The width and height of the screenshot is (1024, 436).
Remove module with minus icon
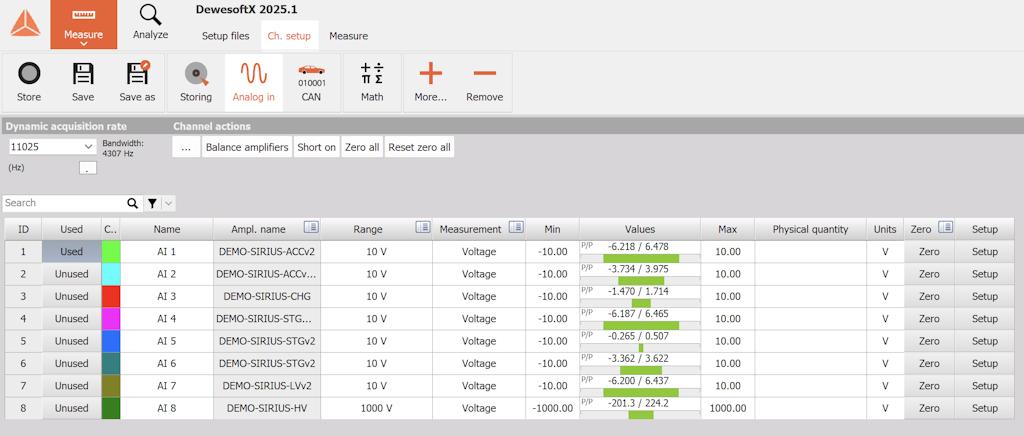(x=485, y=73)
